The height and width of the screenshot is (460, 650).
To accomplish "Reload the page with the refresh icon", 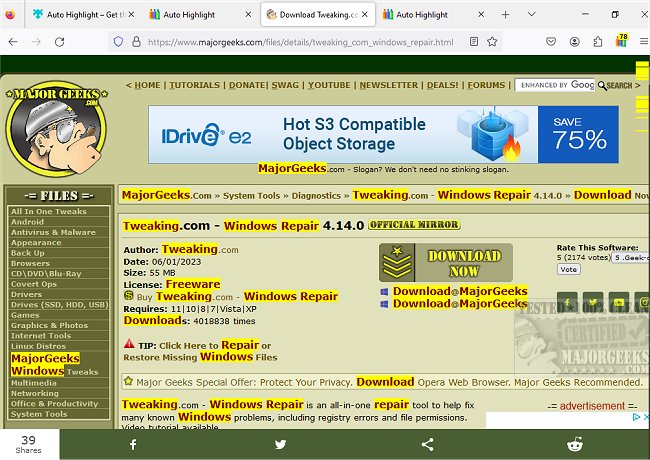I will coord(60,41).
